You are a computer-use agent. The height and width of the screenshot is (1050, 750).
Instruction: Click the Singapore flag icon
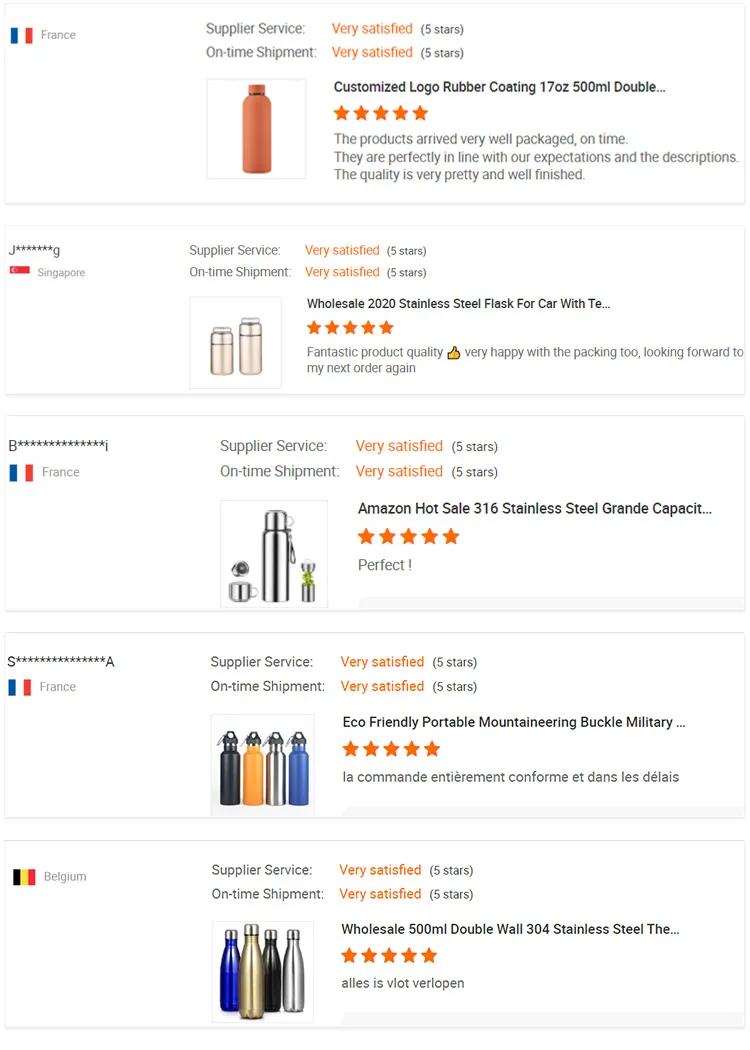20,272
